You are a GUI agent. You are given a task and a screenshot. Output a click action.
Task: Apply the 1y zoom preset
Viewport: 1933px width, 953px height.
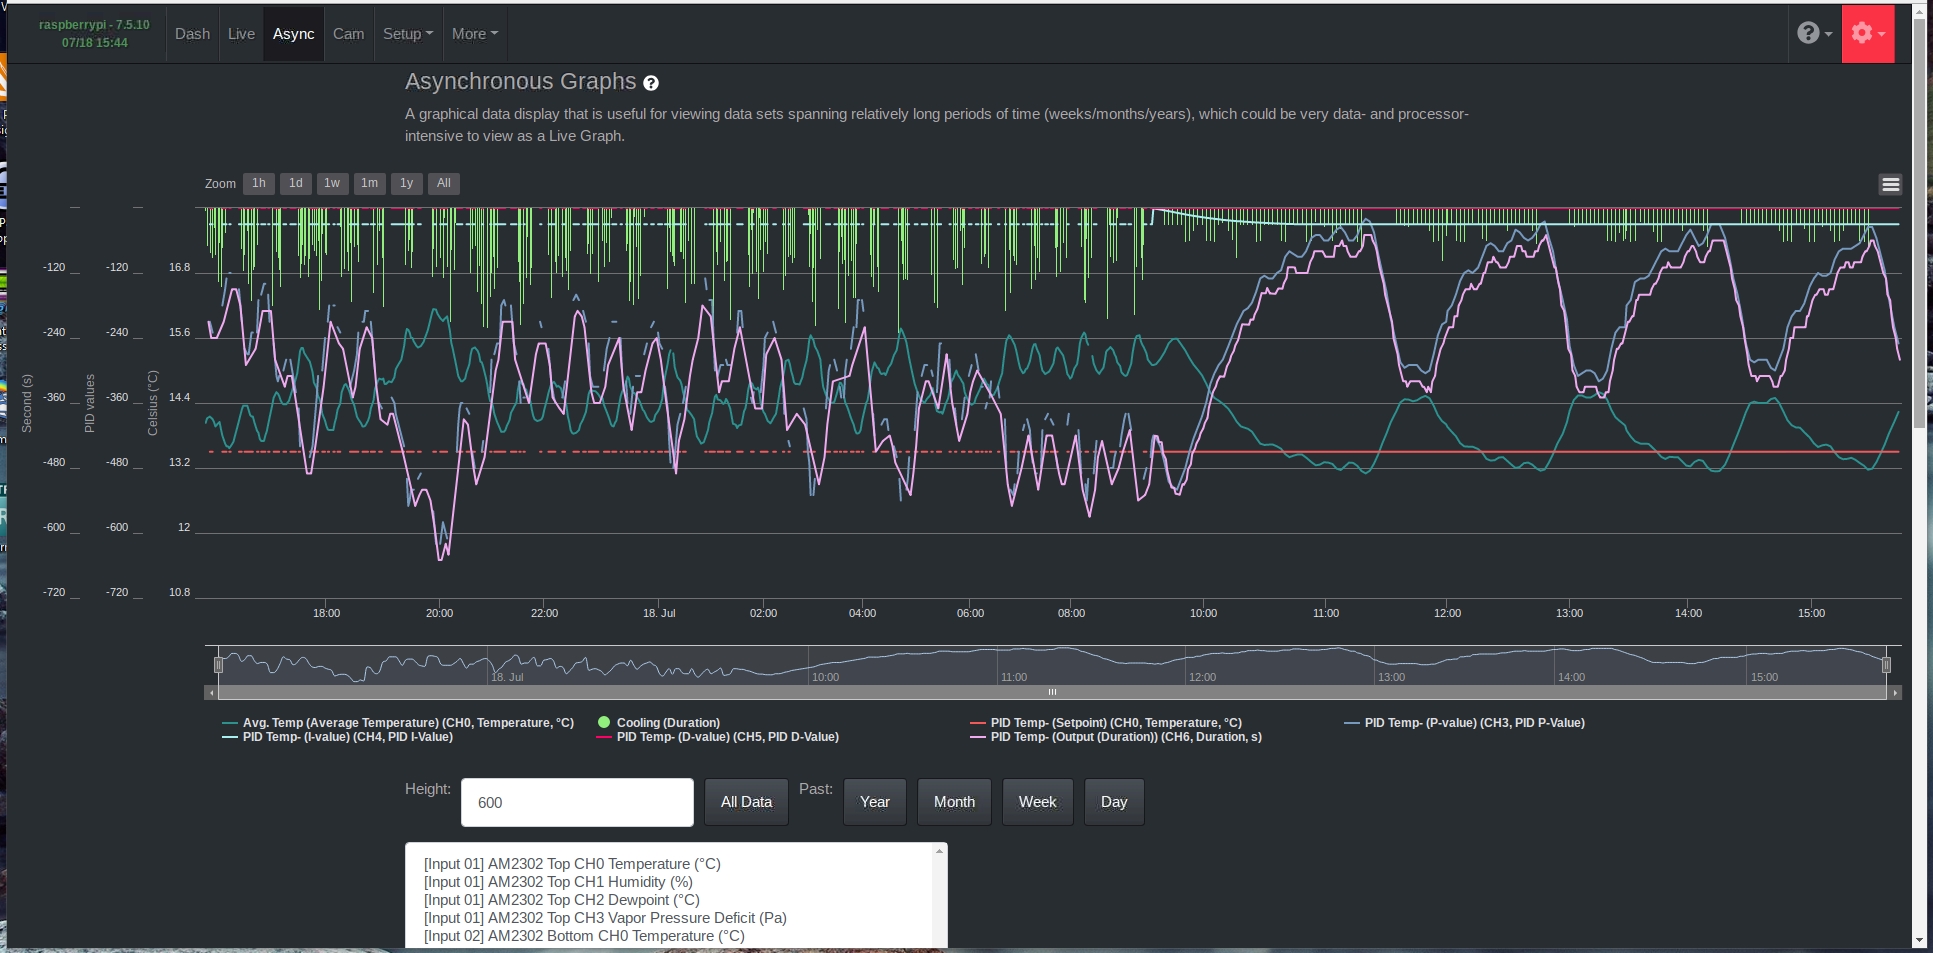(x=406, y=183)
